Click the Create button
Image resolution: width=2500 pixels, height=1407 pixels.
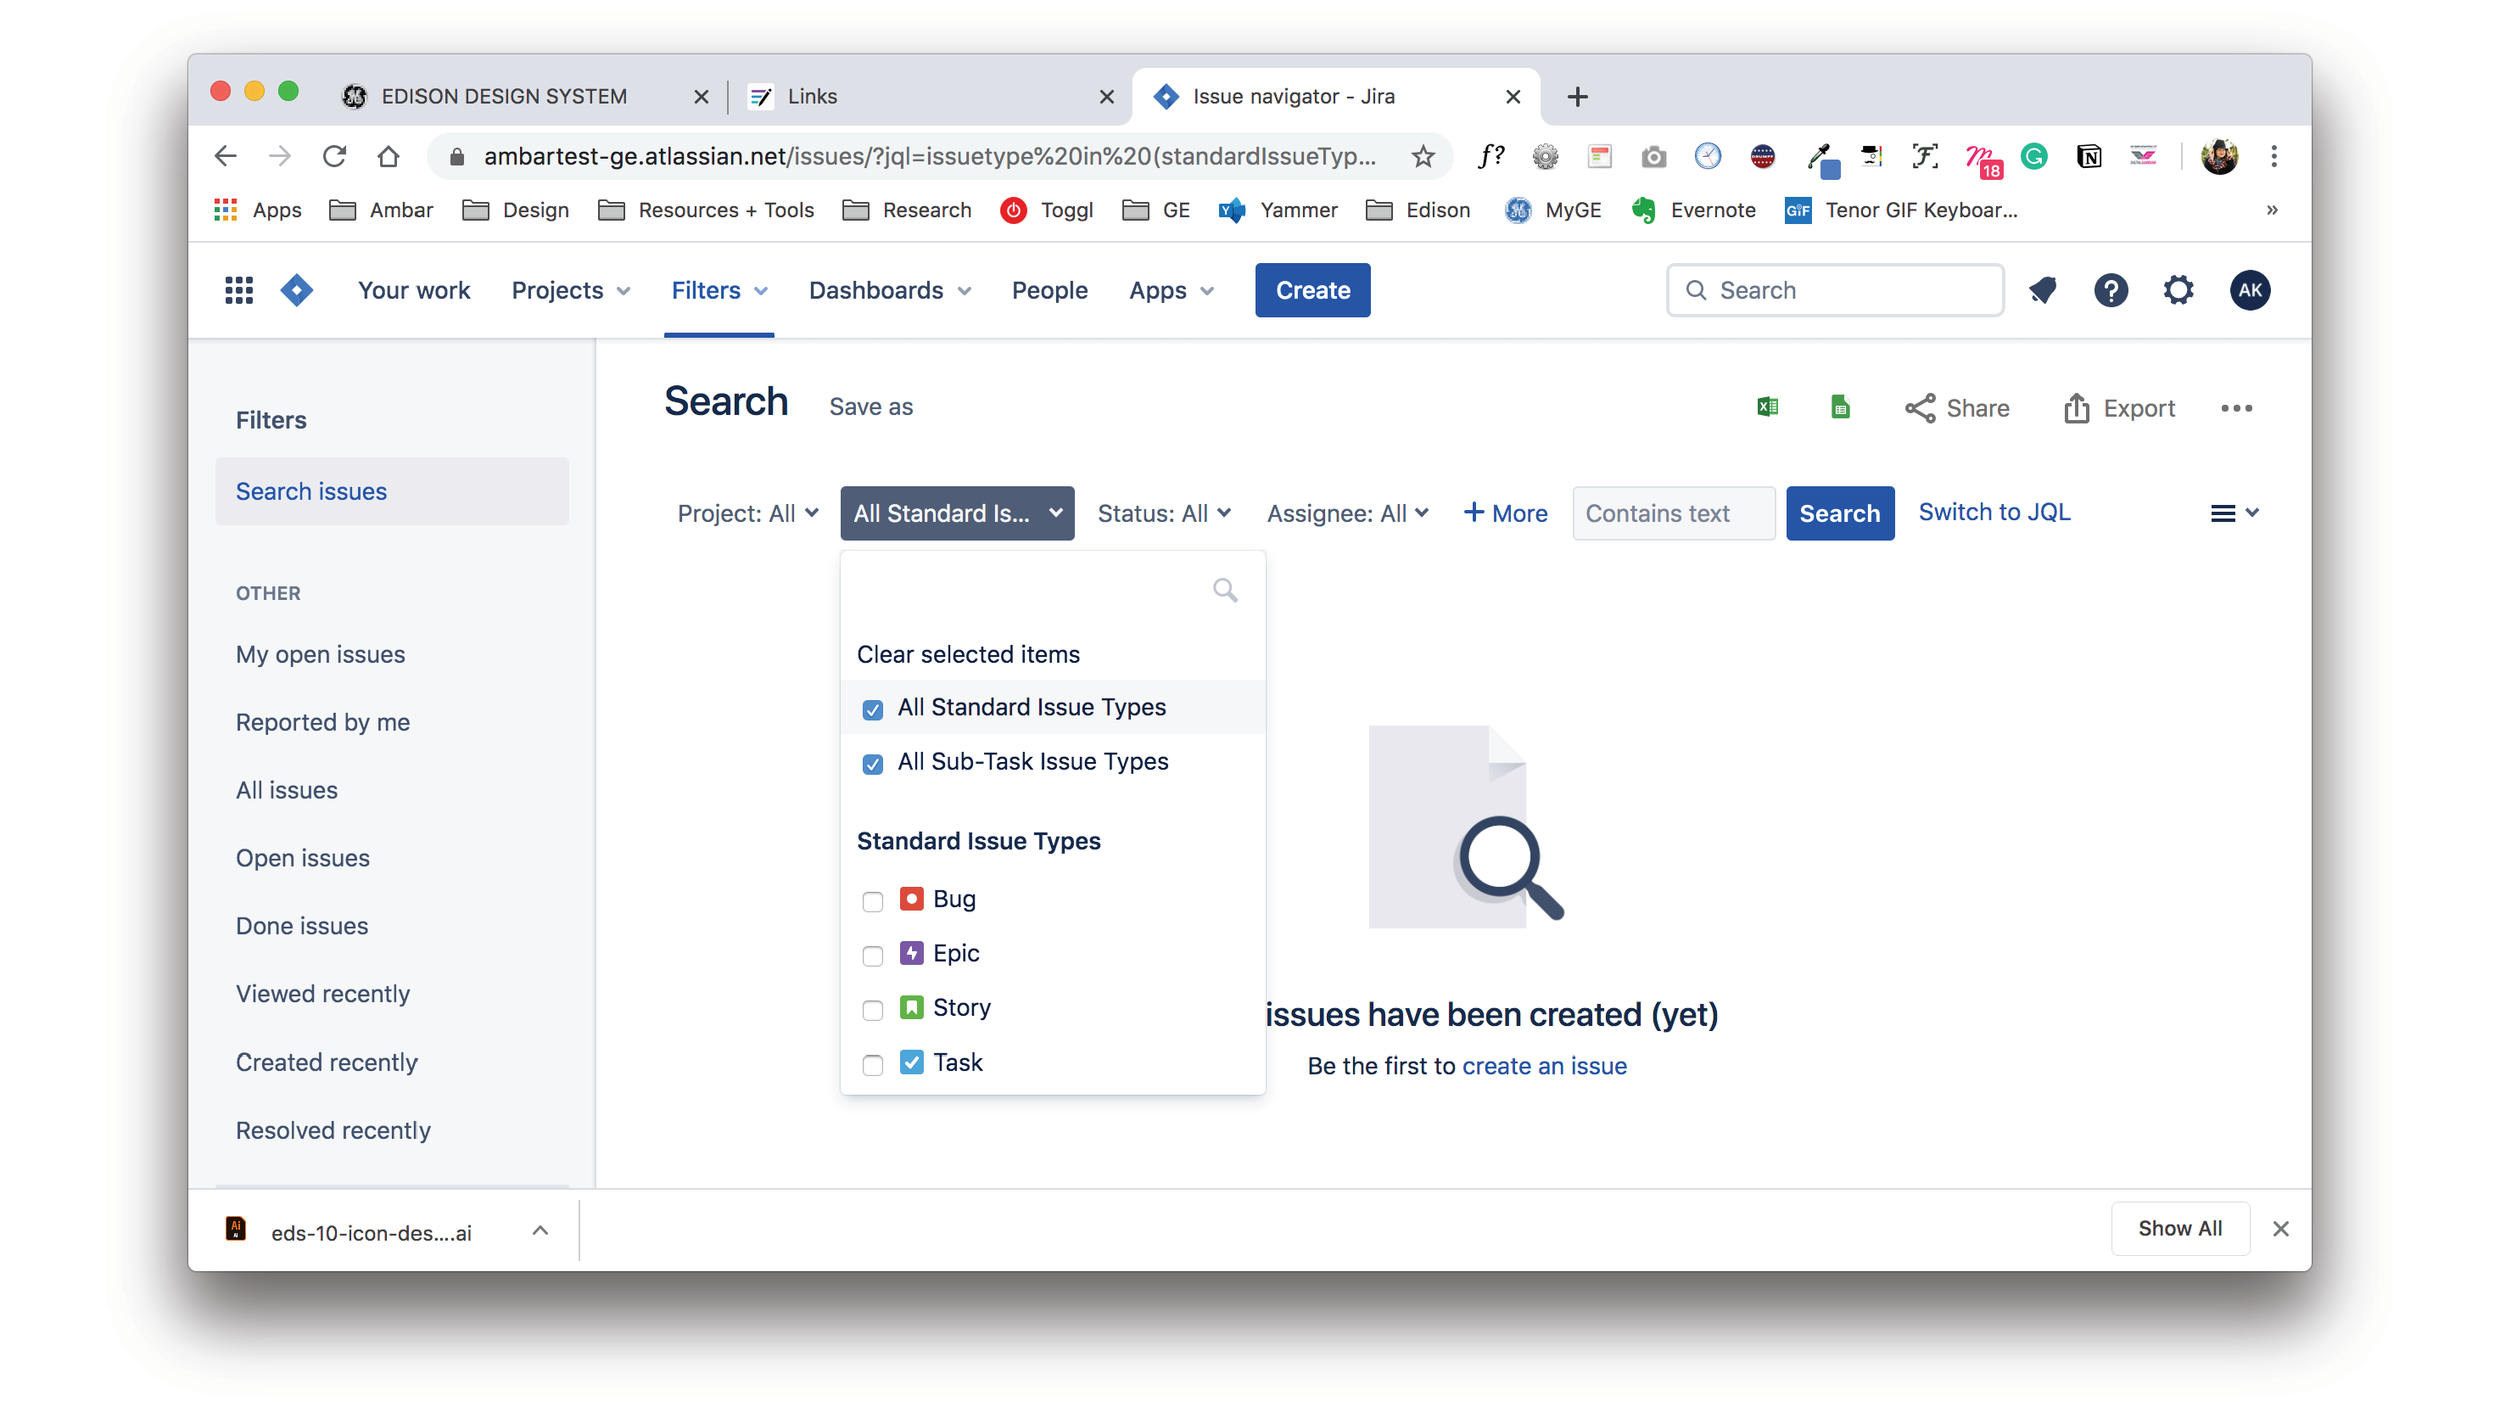click(x=1312, y=290)
